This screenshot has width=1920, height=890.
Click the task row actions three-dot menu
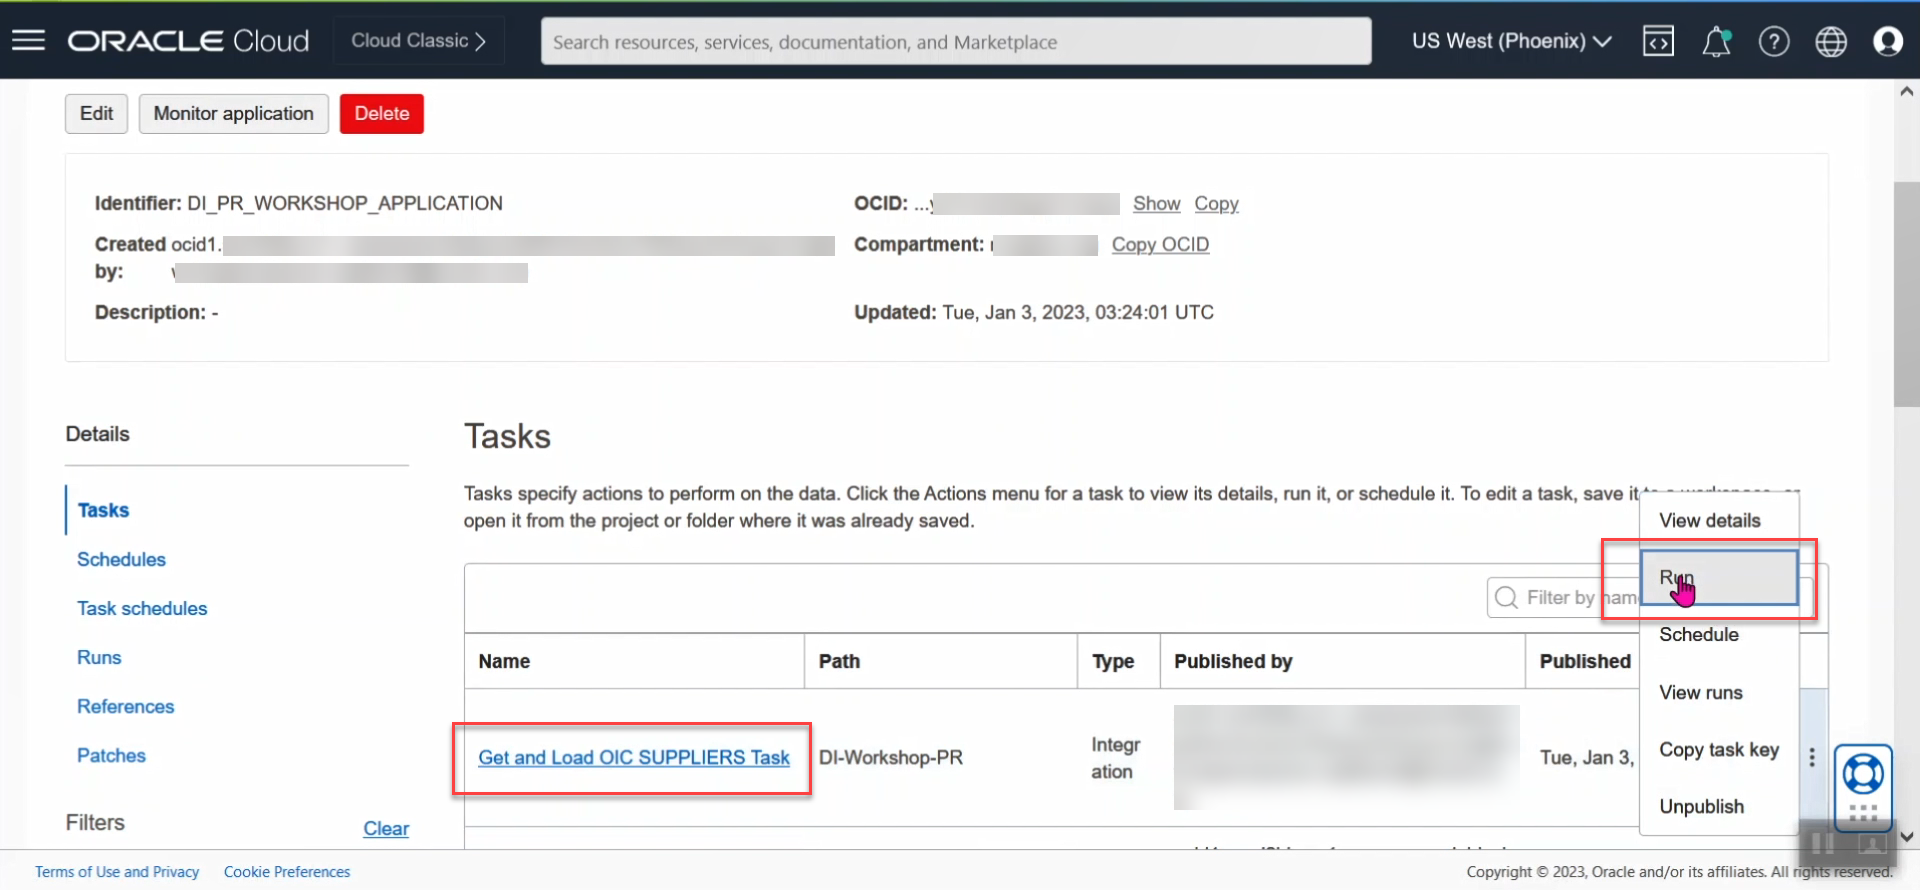pos(1812,758)
